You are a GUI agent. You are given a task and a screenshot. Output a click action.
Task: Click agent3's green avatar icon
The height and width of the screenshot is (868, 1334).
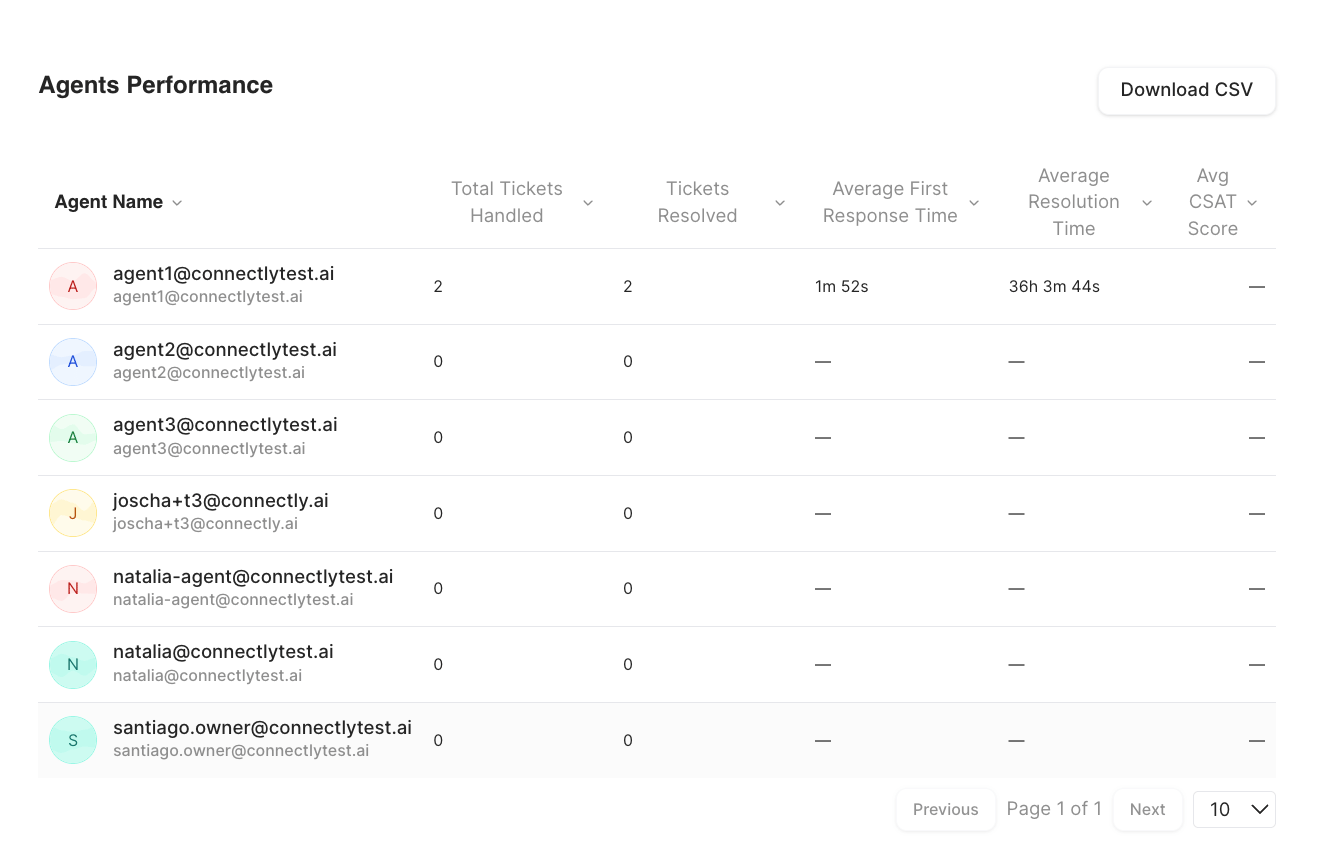point(73,438)
